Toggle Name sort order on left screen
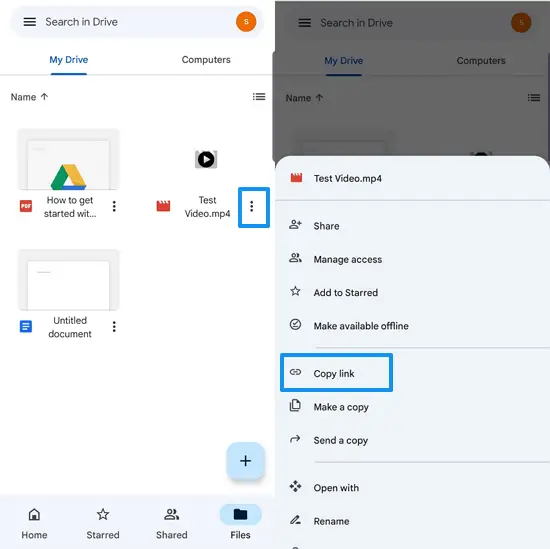This screenshot has height=549, width=550. [29, 97]
